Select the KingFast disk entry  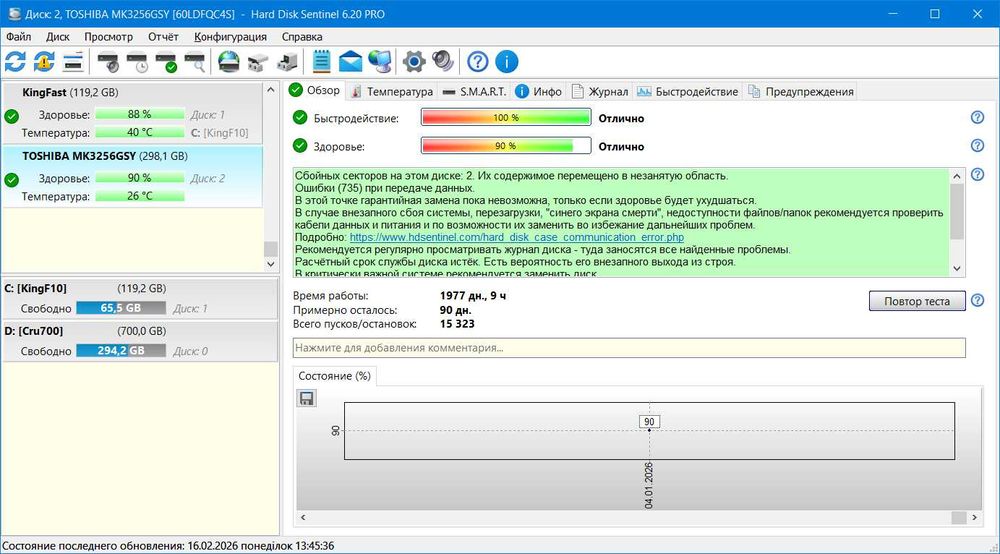[x=132, y=112]
